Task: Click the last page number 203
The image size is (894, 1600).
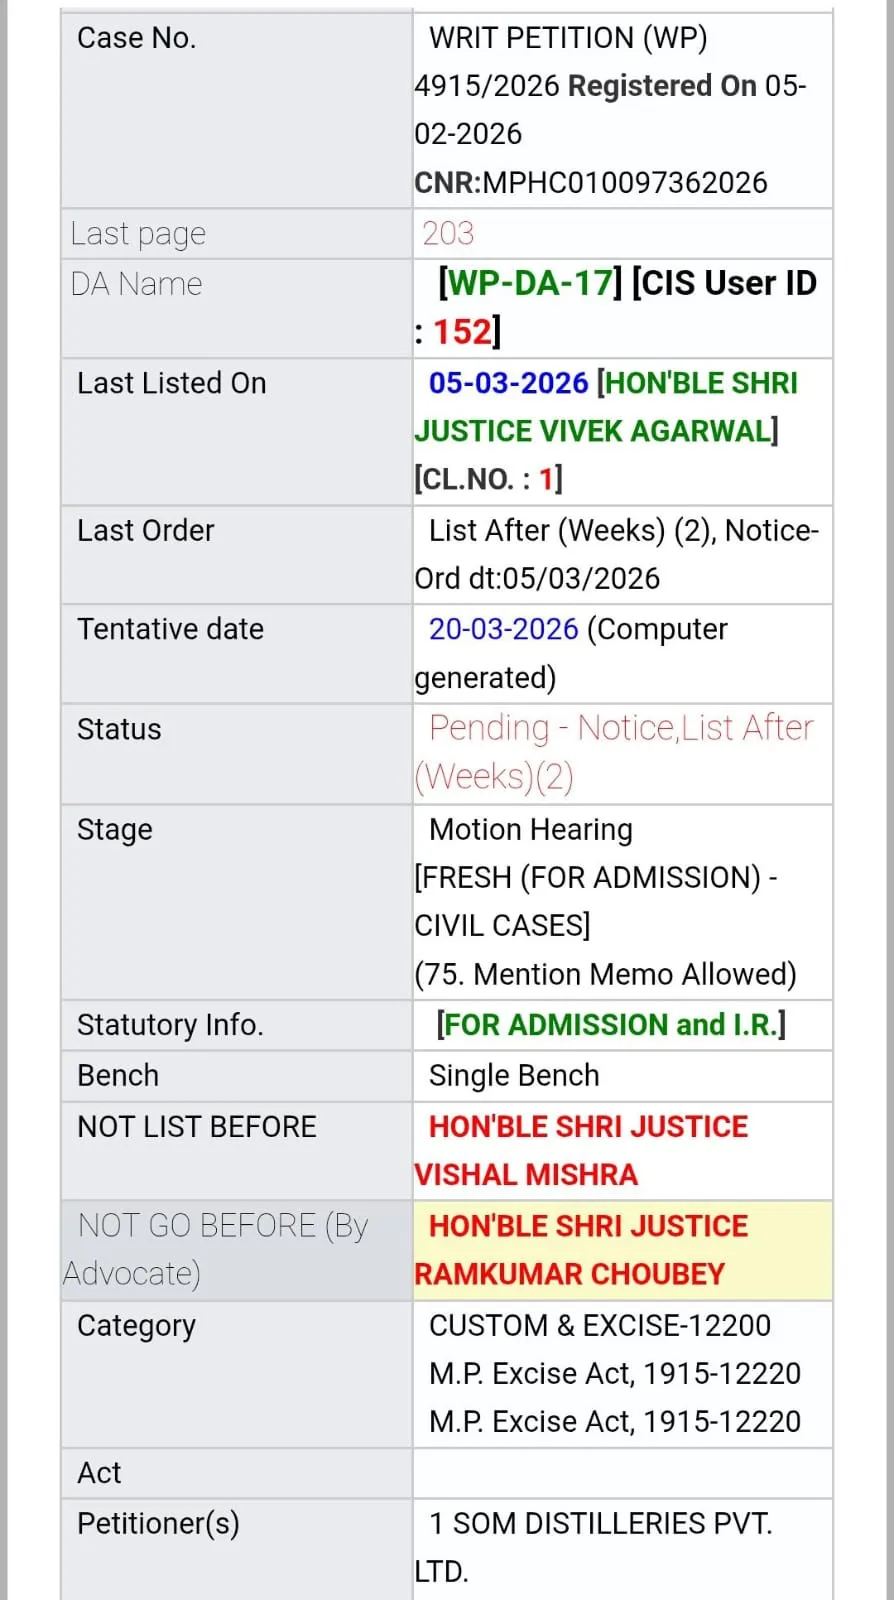Action: tap(448, 233)
